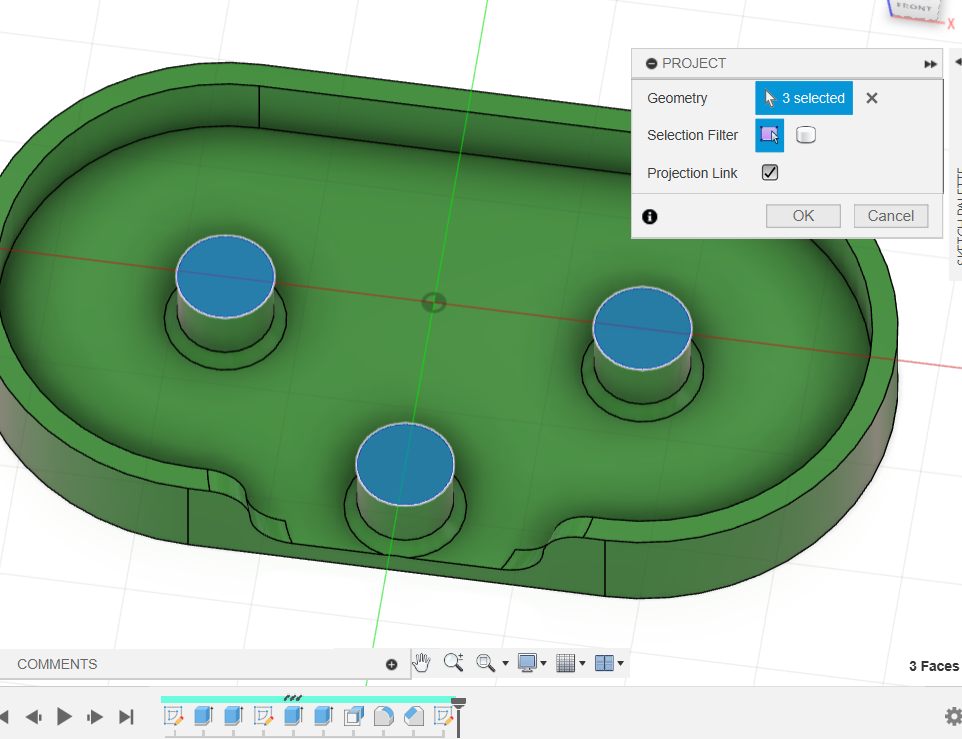Image resolution: width=962 pixels, height=739 pixels.
Task: Activate the Specified Entities selection filter
Action: pyautogui.click(x=769, y=135)
